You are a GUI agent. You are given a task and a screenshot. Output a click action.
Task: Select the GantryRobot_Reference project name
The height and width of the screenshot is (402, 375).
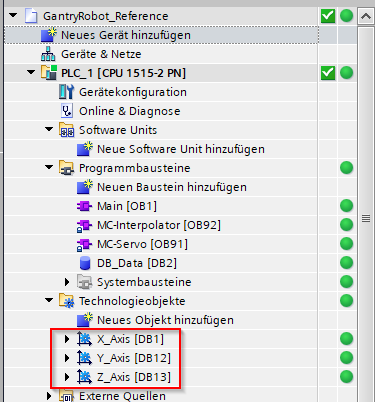[106, 16]
